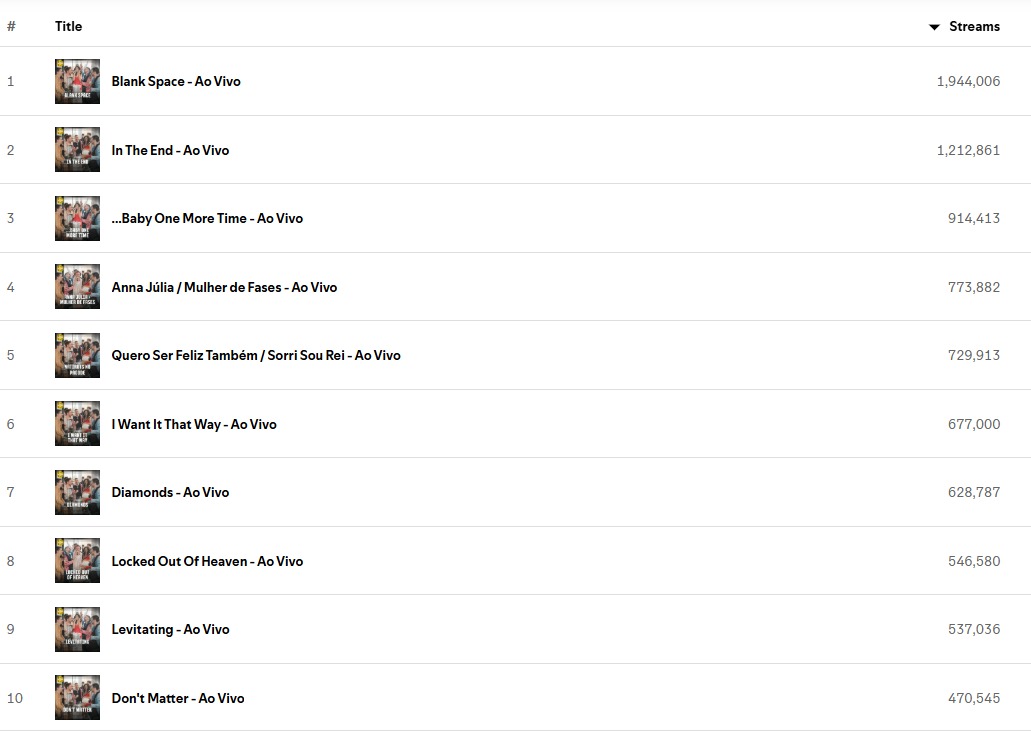Screen dimensions: 1031x732
Task: Open the Anna Júlia / Mulher de Fases cover
Action: 78,287
